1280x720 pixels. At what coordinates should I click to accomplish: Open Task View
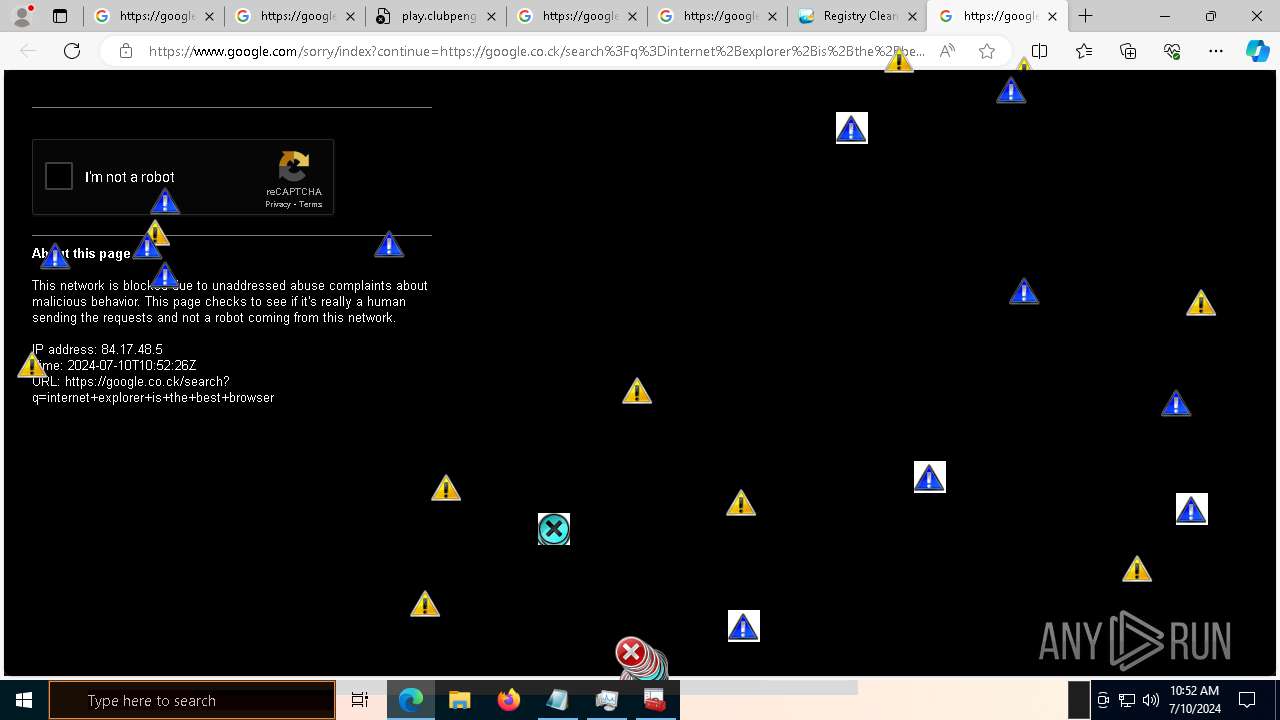click(x=360, y=700)
